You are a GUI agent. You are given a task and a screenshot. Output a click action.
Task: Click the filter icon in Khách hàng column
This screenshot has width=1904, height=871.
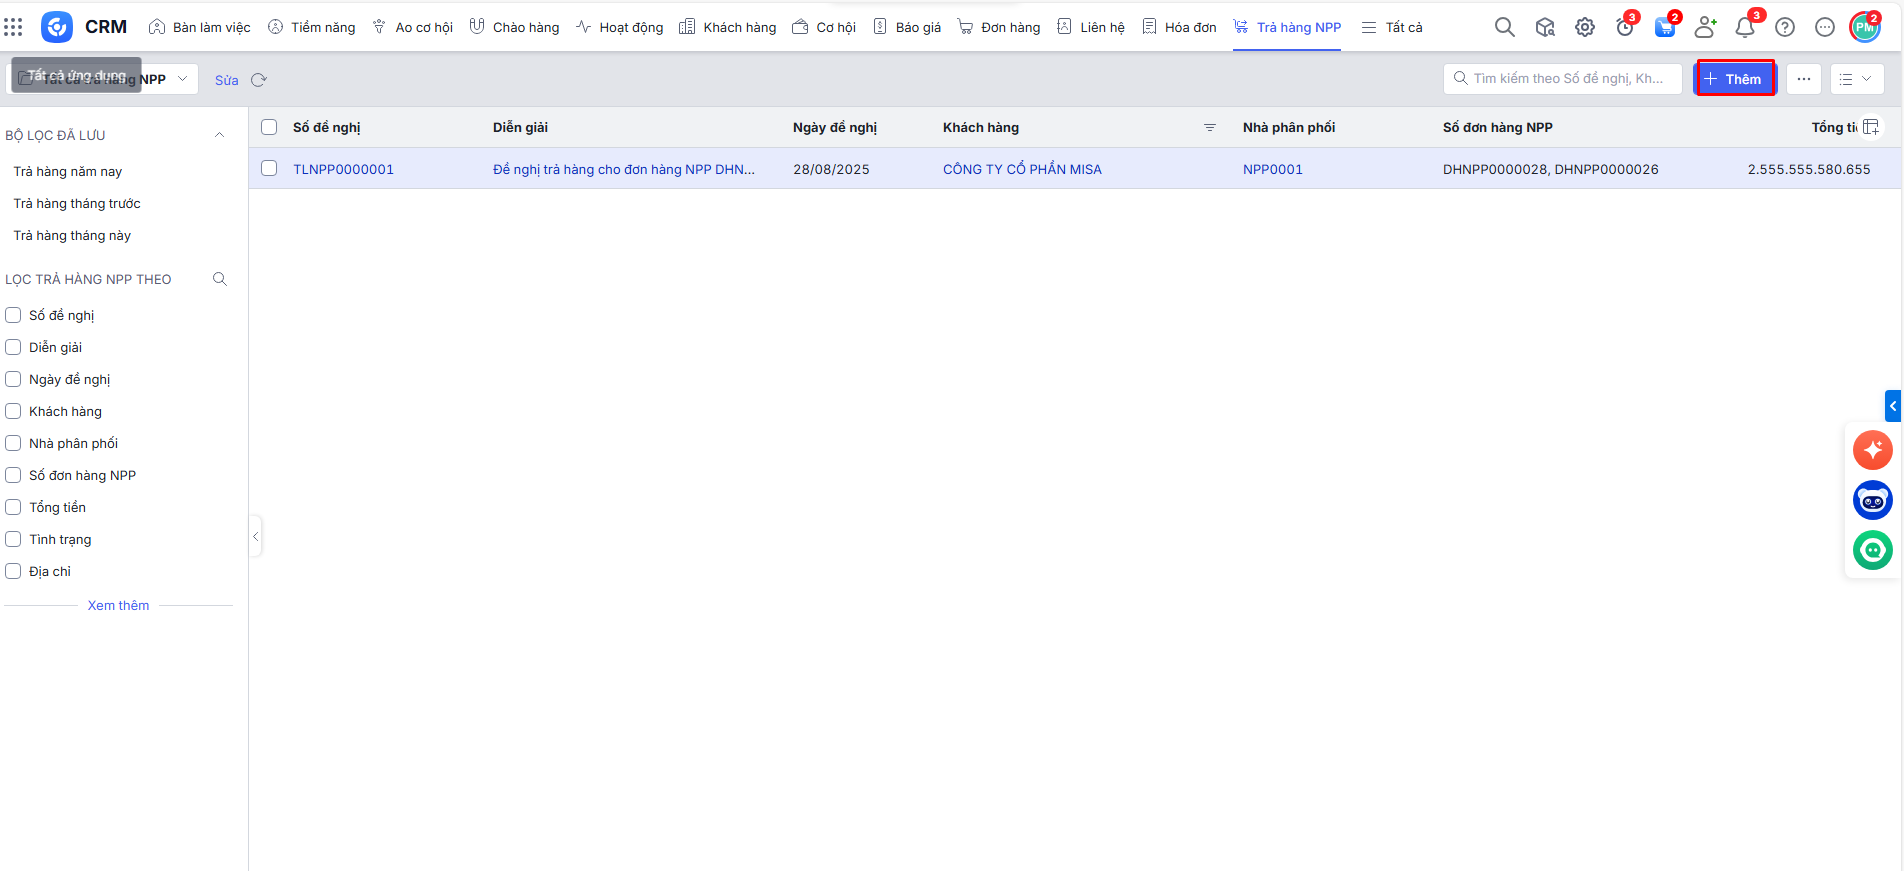pos(1209,128)
